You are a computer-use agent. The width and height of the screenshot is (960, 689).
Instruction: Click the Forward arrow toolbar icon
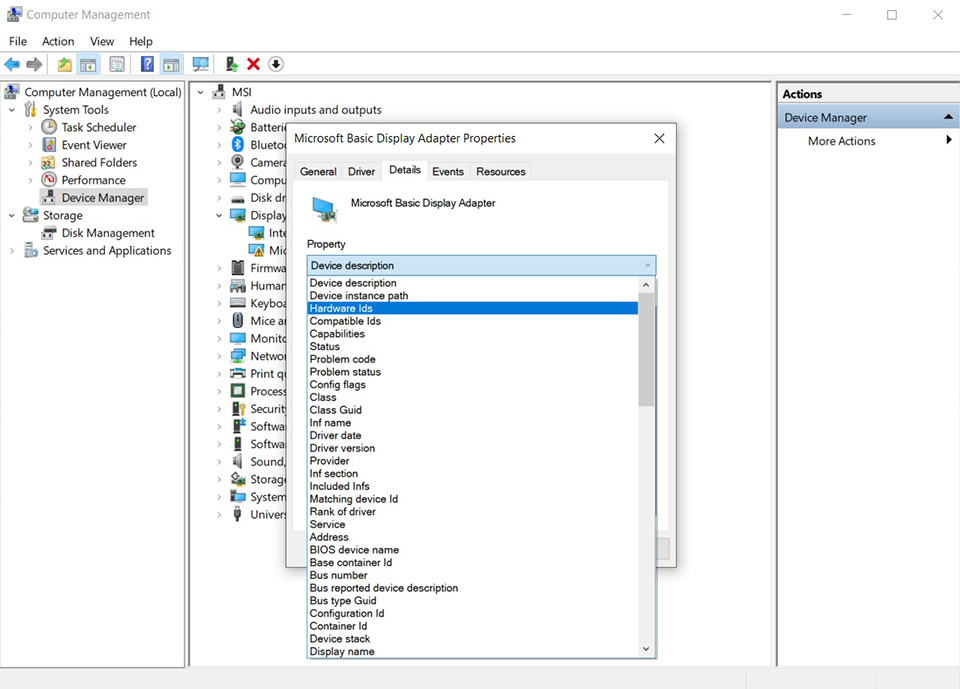click(34, 64)
